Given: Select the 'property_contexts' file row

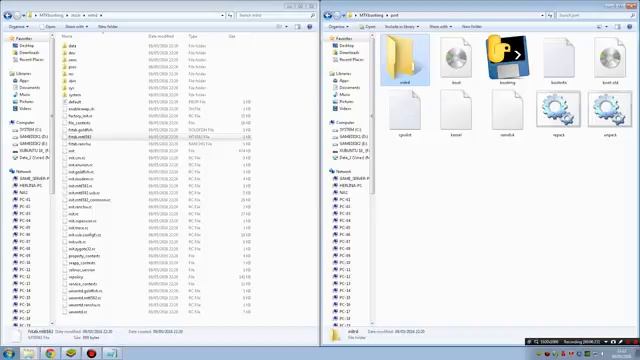Looking at the screenshot, I should coord(156,256).
